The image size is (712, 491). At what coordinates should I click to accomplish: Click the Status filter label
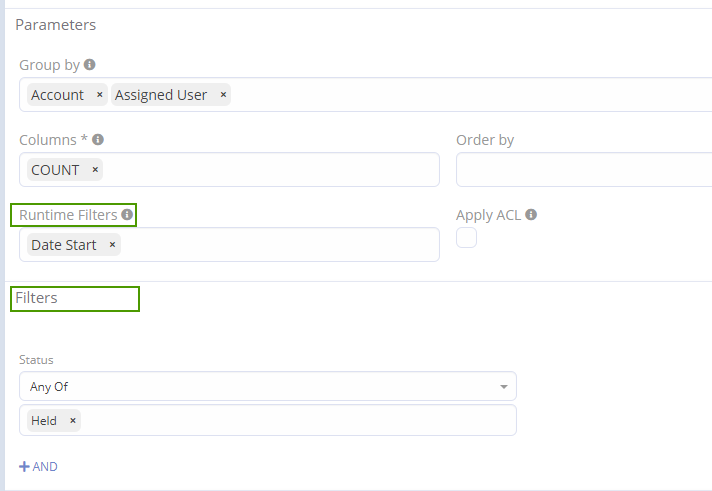click(36, 360)
